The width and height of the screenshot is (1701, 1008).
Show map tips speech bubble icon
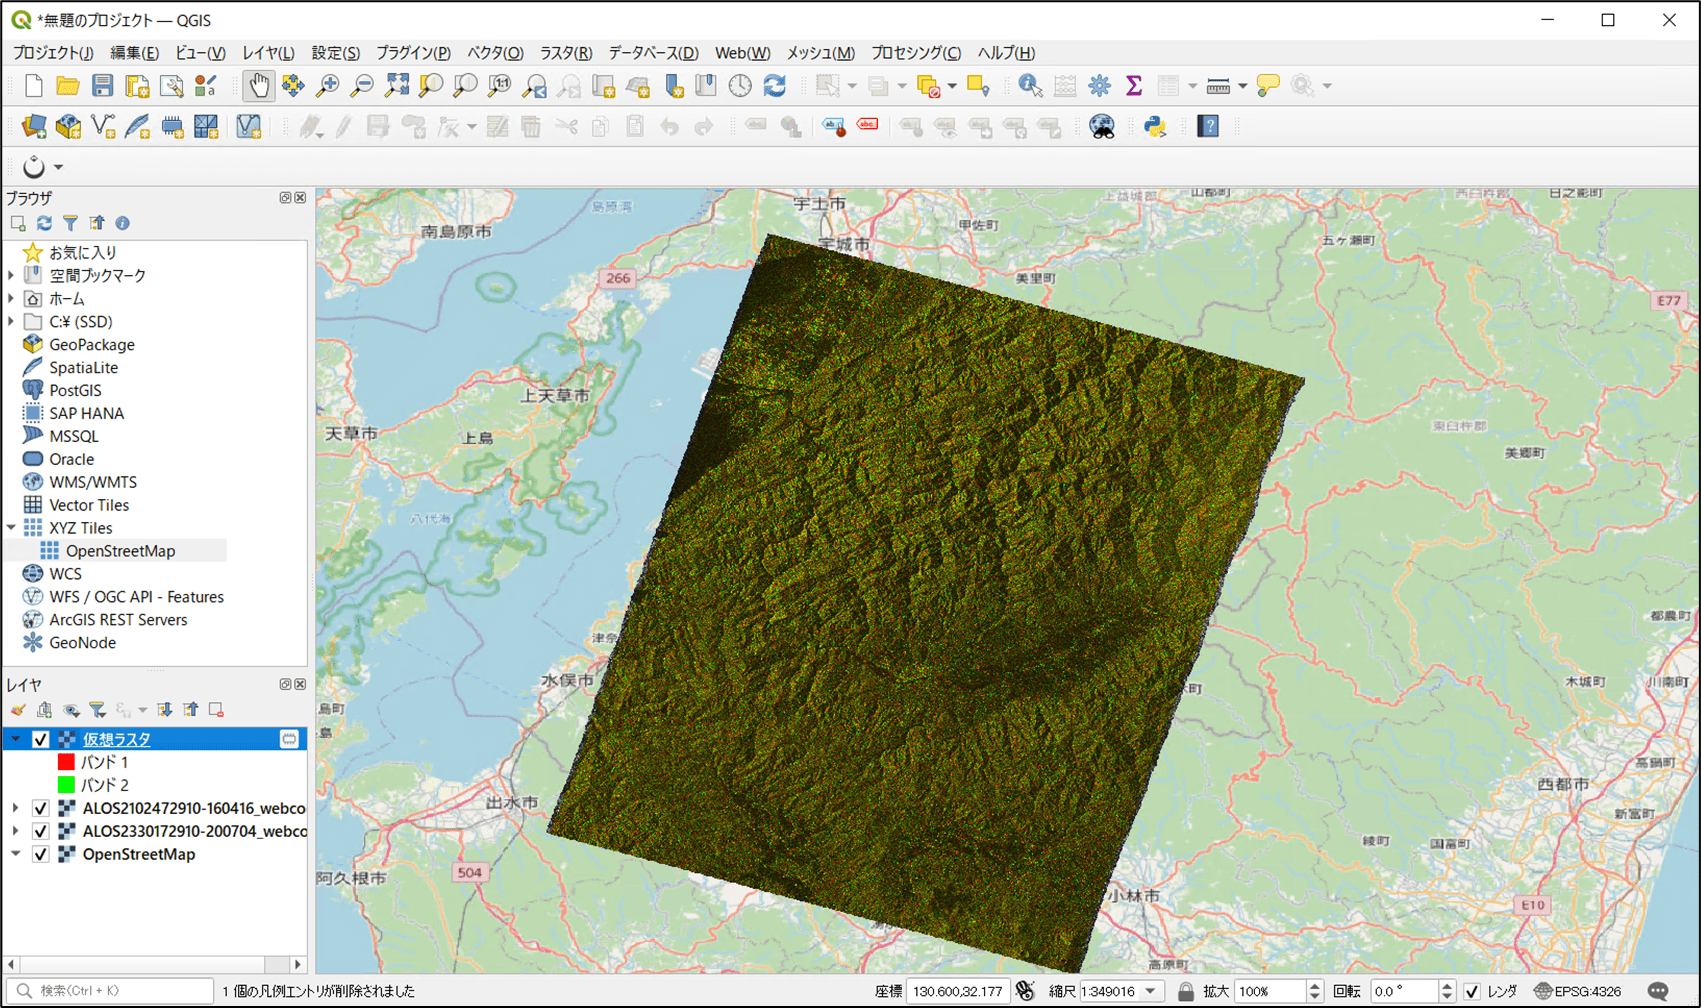tap(1268, 86)
